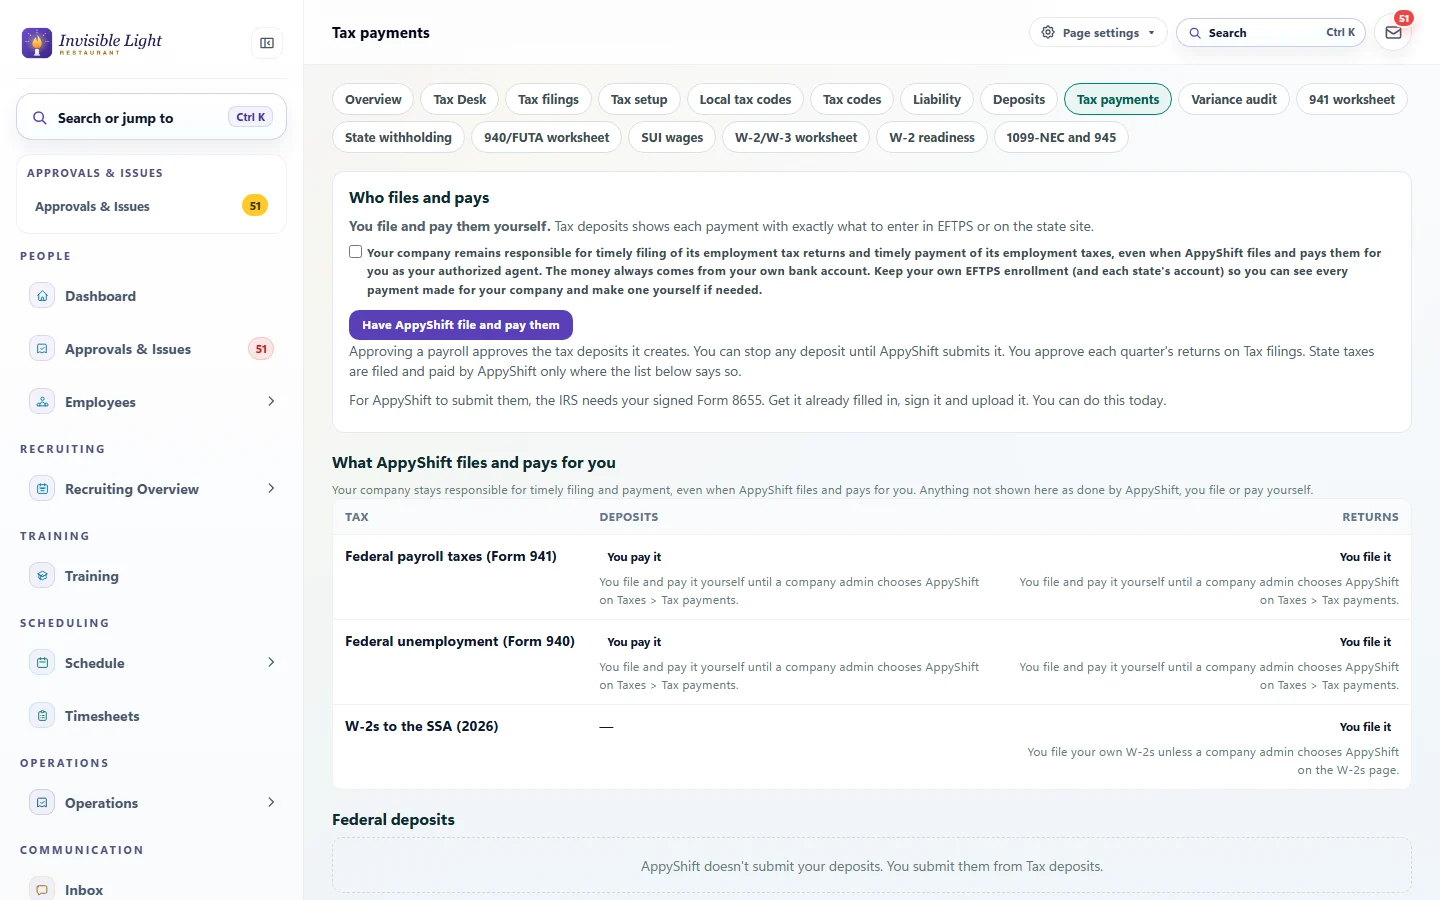This screenshot has height=900, width=1440.
Task: Click the top header Search field
Action: tap(1271, 33)
